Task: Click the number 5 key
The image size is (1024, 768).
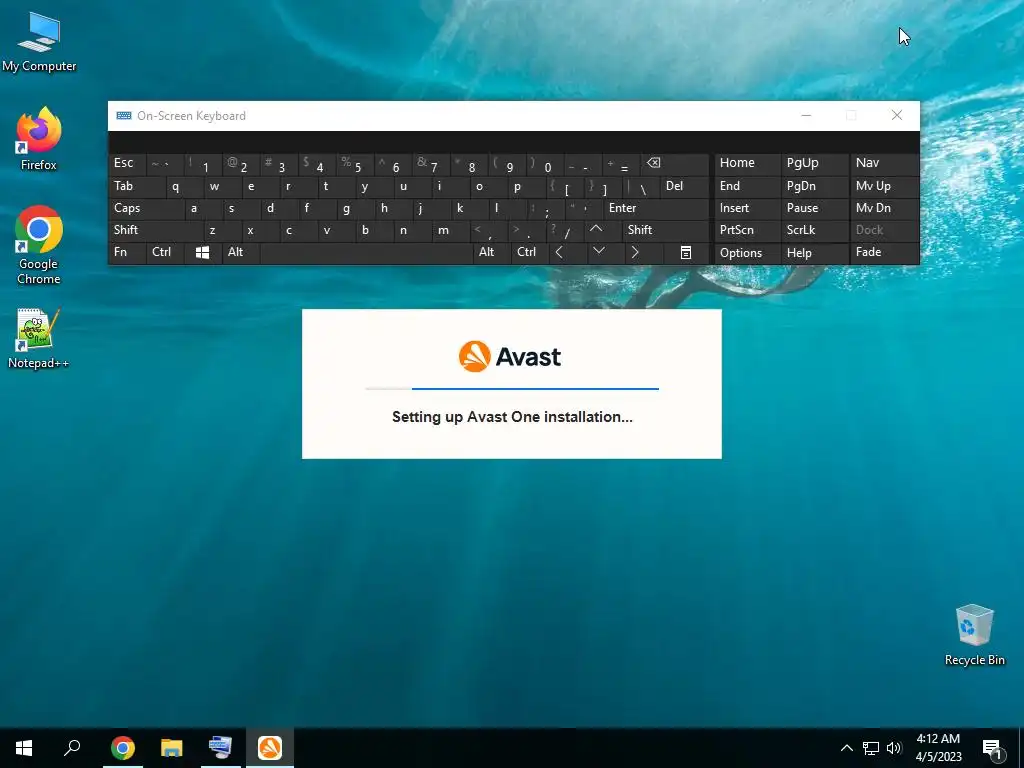Action: 355,164
